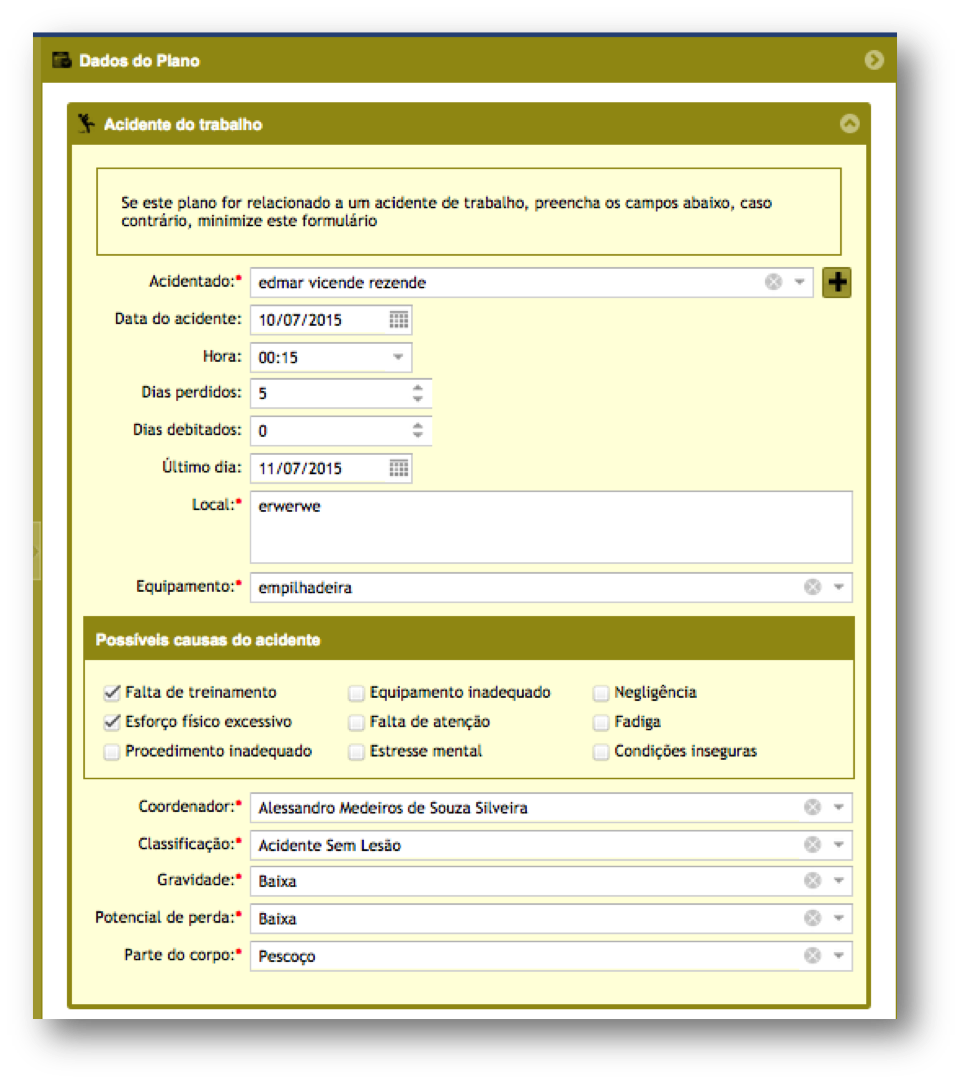
Task: Open calendar for Último dia
Action: (398, 468)
